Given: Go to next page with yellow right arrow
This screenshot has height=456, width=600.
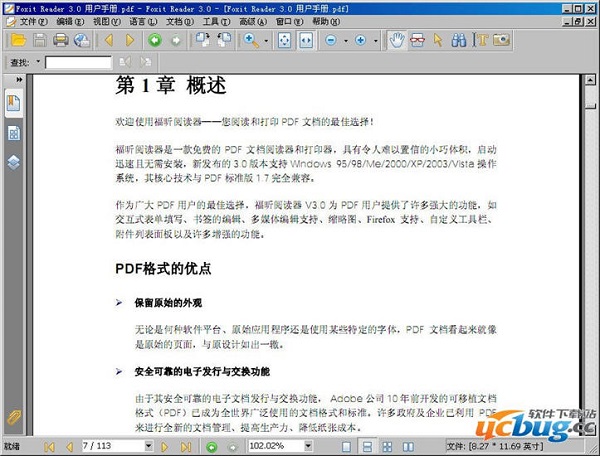Looking at the screenshot, I should point(130,40).
